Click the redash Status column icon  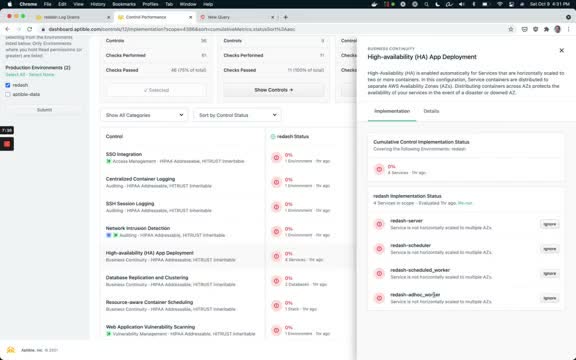tap(273, 137)
